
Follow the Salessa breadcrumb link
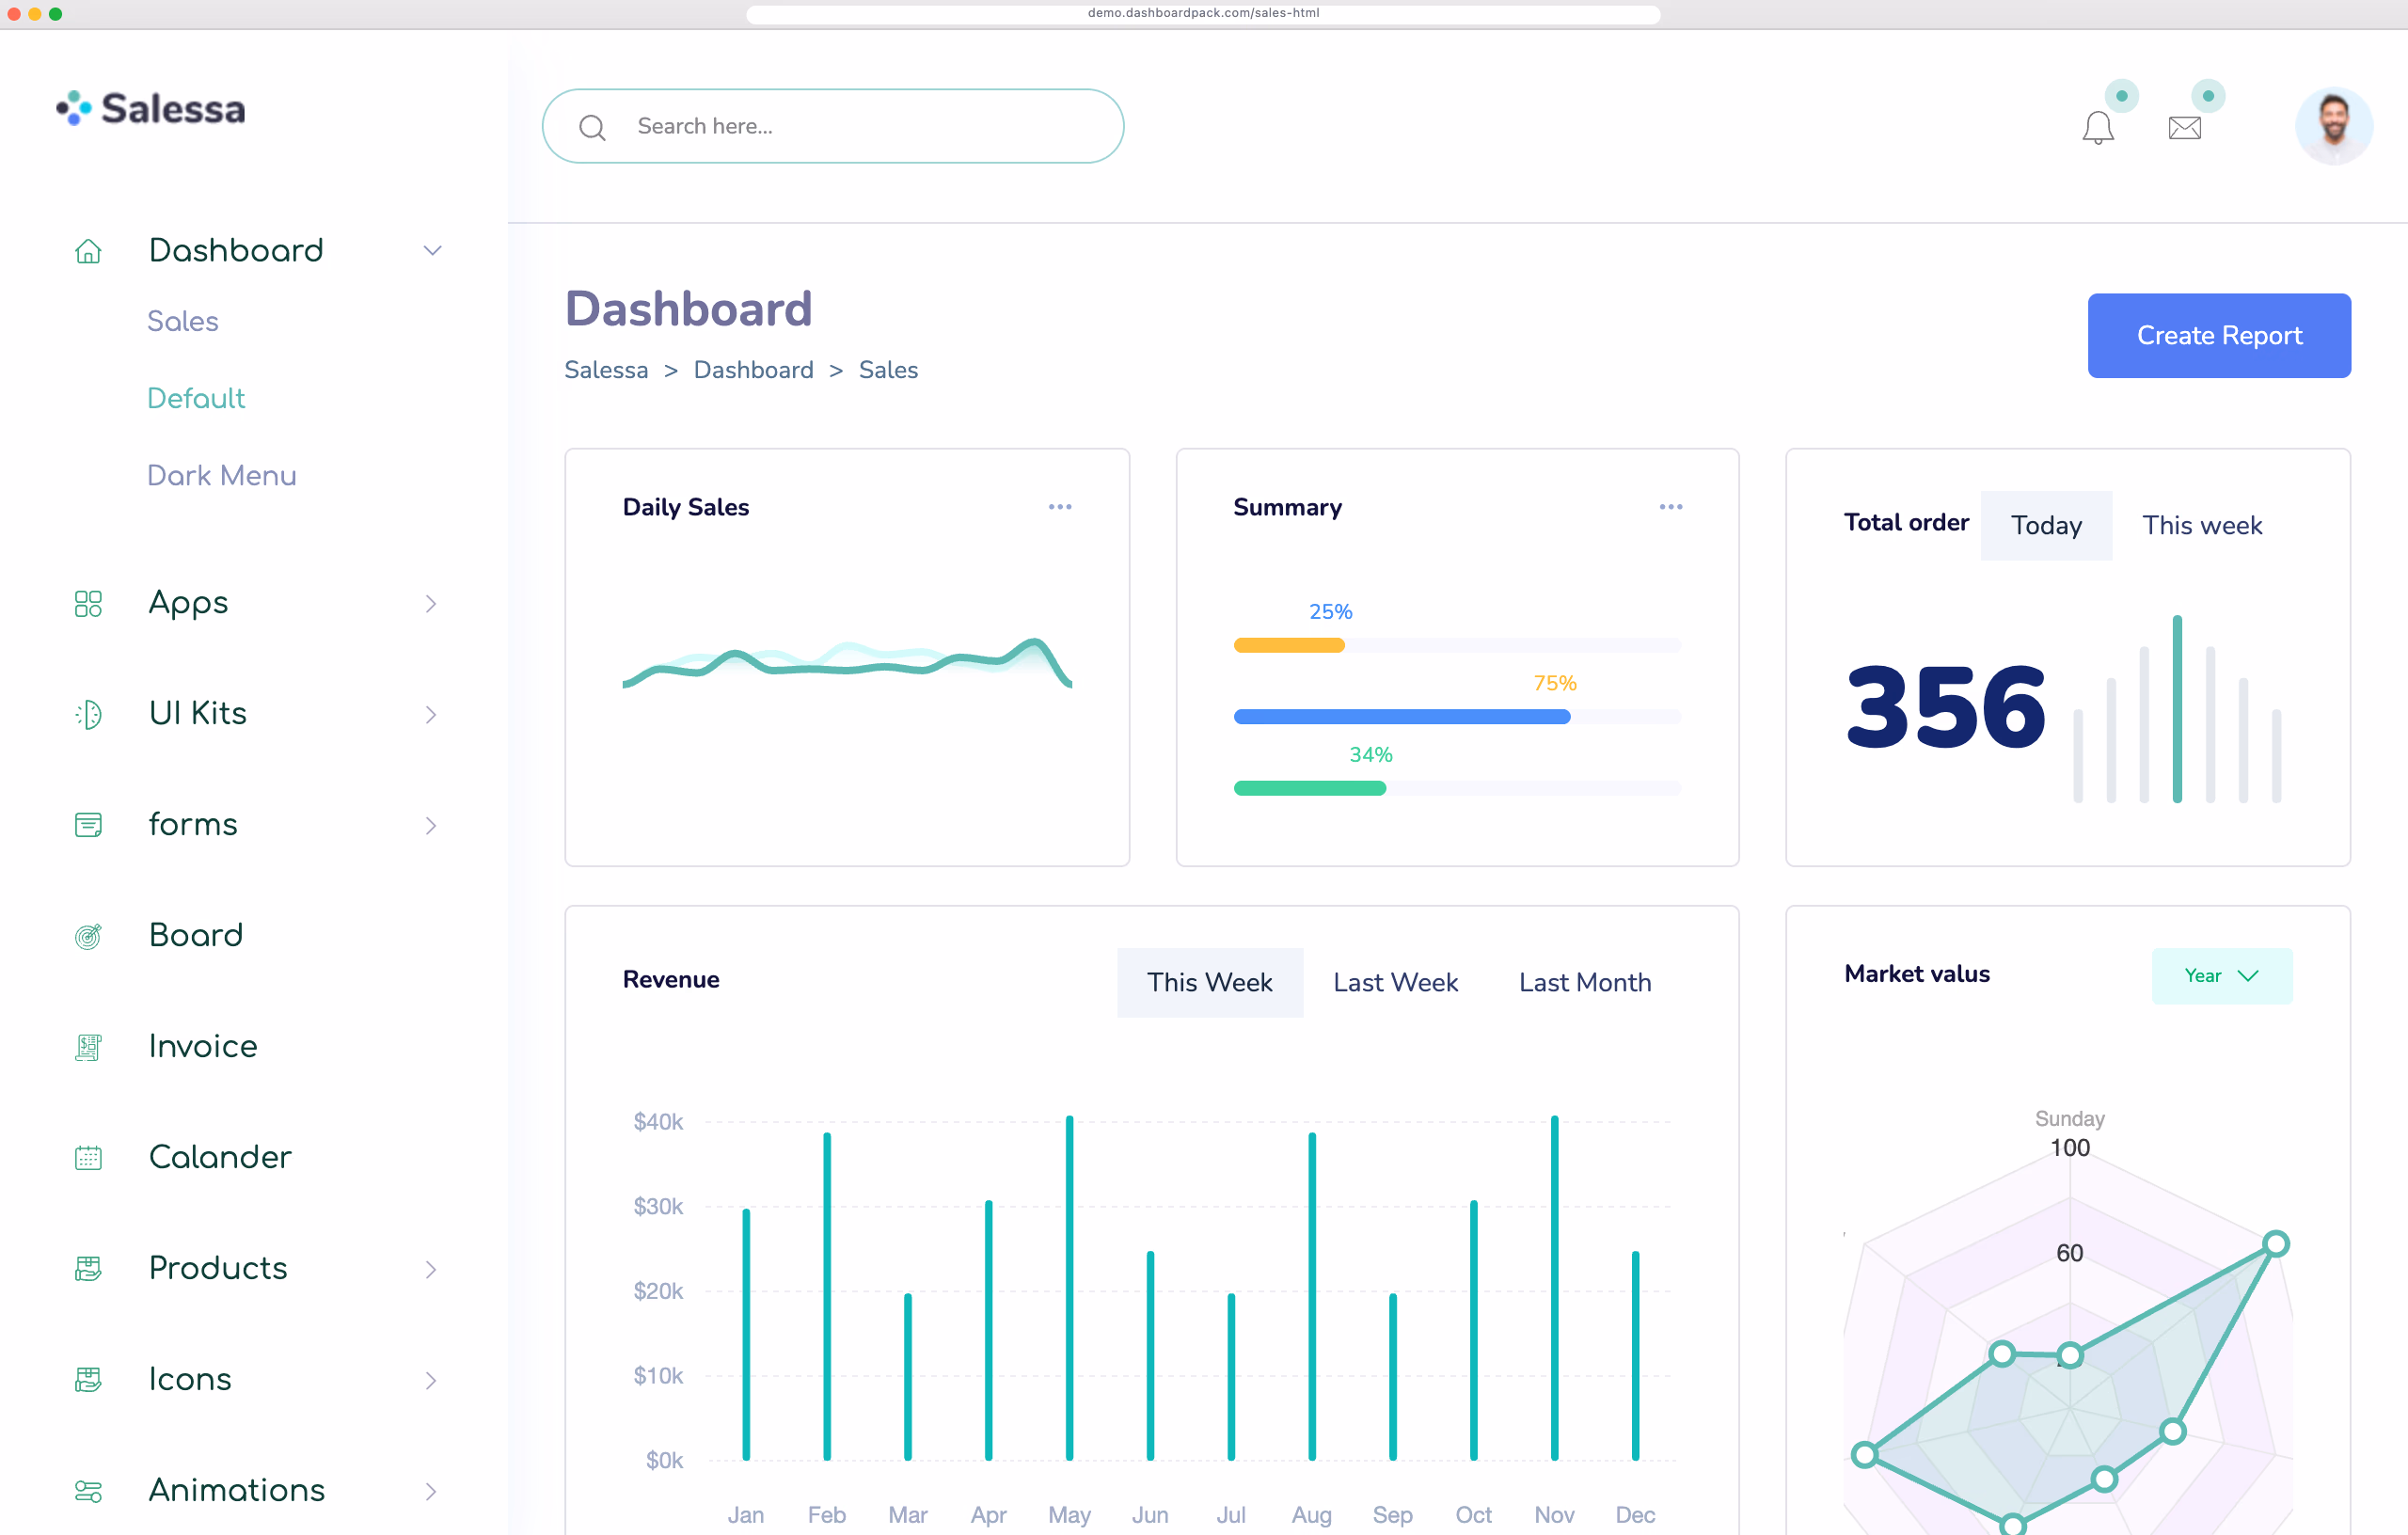coord(606,369)
